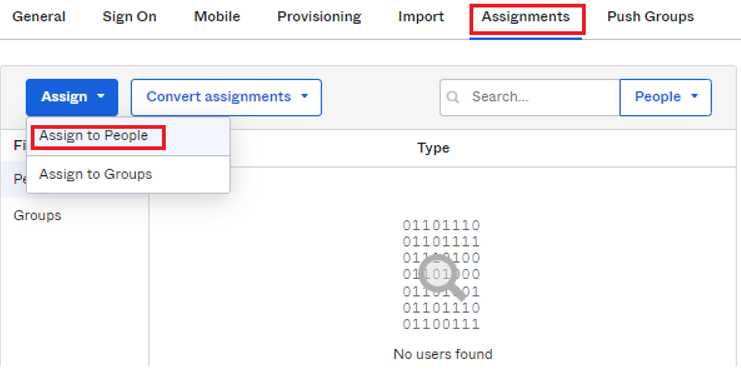The image size is (741, 373).
Task: Click the caret on Convert assignments
Action: [x=305, y=96]
